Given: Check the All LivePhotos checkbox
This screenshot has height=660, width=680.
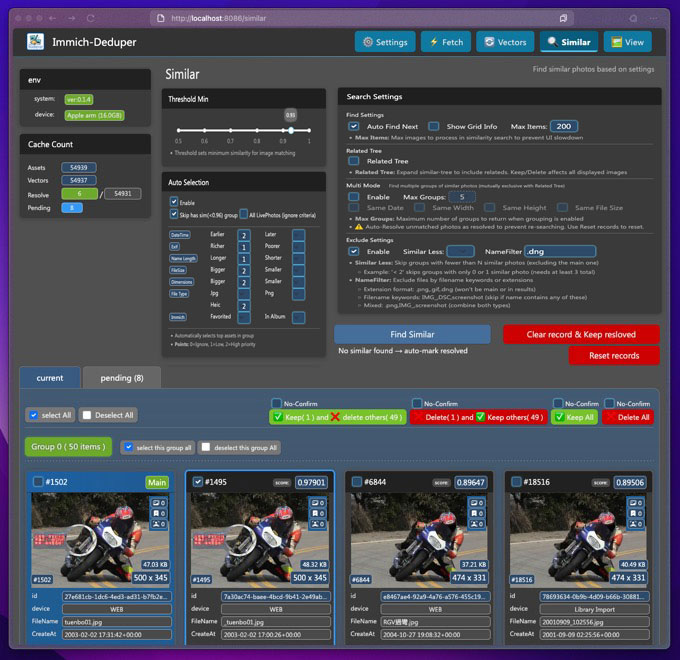Looking at the screenshot, I should (244, 214).
